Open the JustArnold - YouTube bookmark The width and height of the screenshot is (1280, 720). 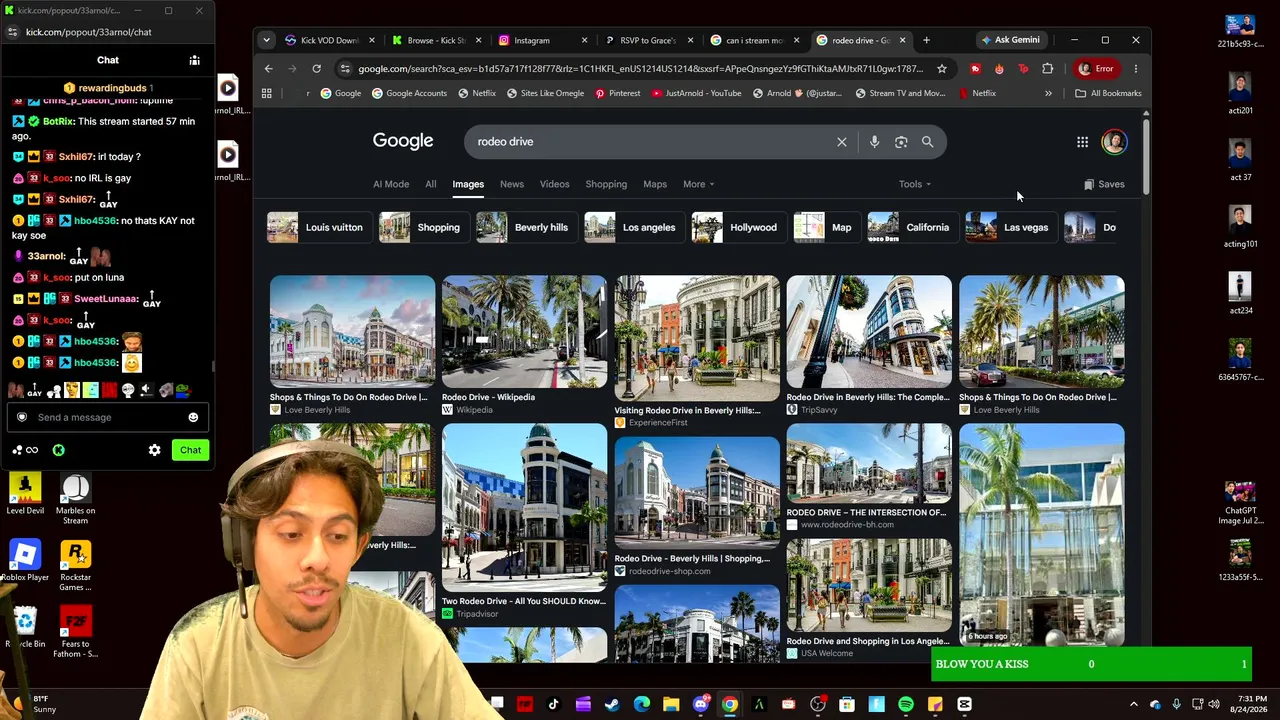click(696, 93)
